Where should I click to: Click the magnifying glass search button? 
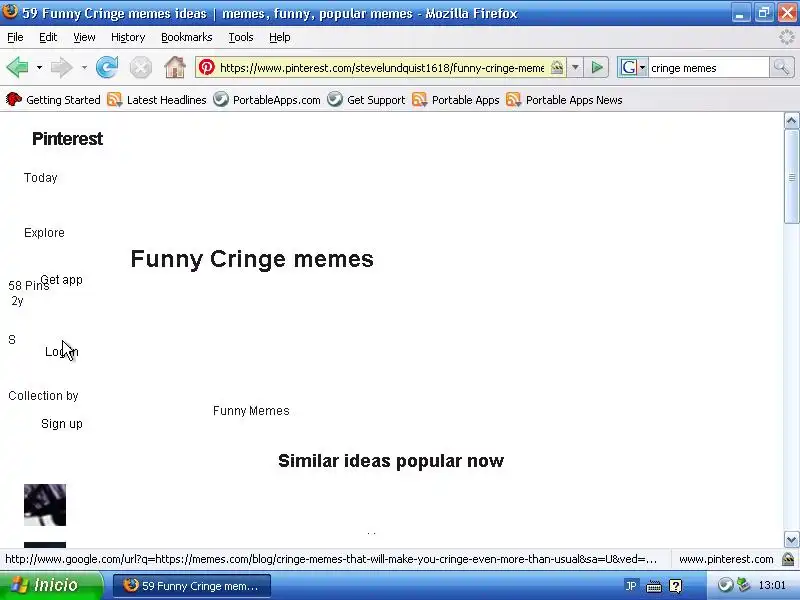(782, 67)
